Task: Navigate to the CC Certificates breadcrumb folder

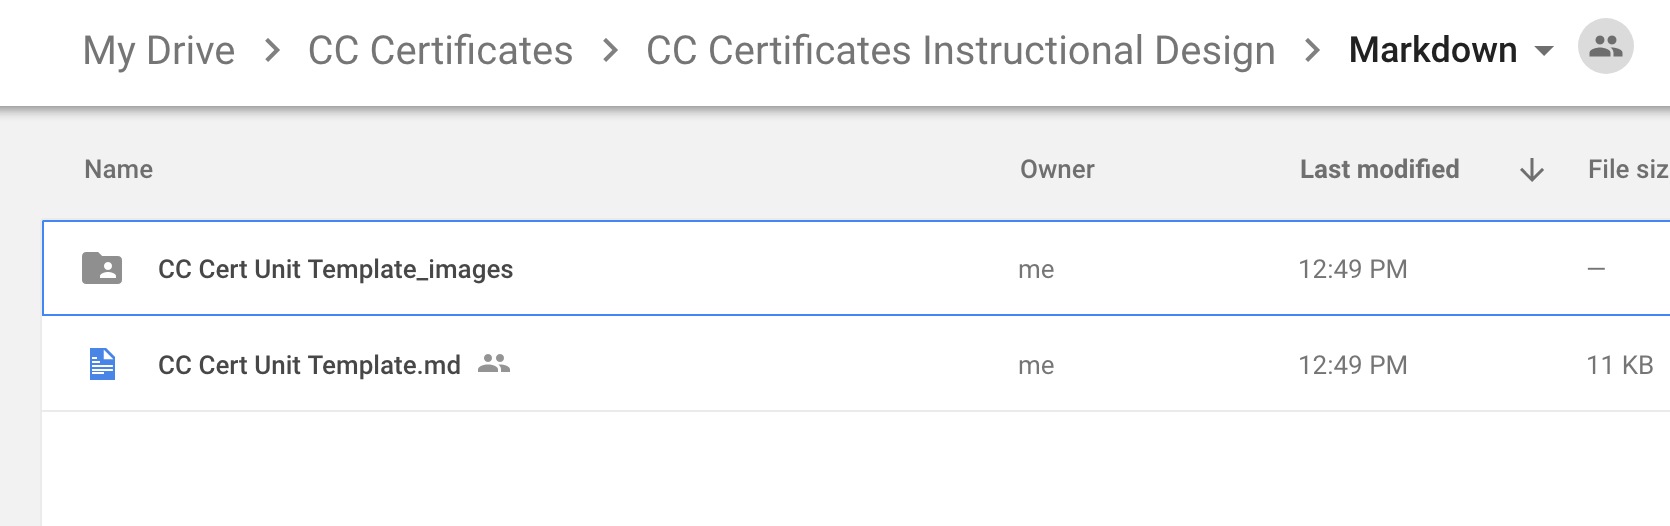Action: click(440, 50)
